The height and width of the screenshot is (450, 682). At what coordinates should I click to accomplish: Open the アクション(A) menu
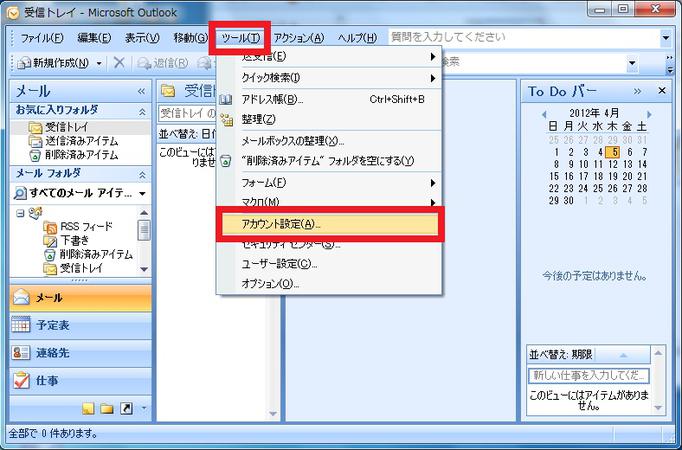pyautogui.click(x=299, y=38)
